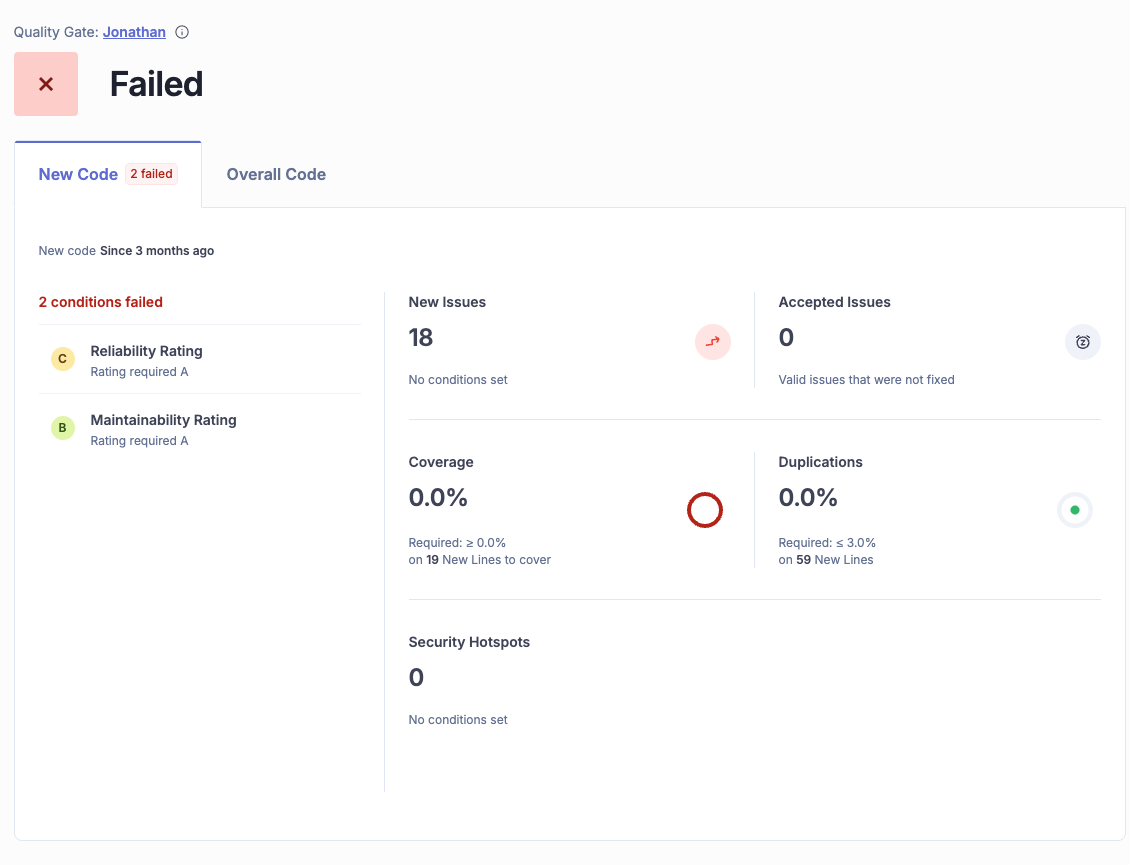Click the red Failed status X icon
Screen dimensions: 1130x865
point(46,84)
